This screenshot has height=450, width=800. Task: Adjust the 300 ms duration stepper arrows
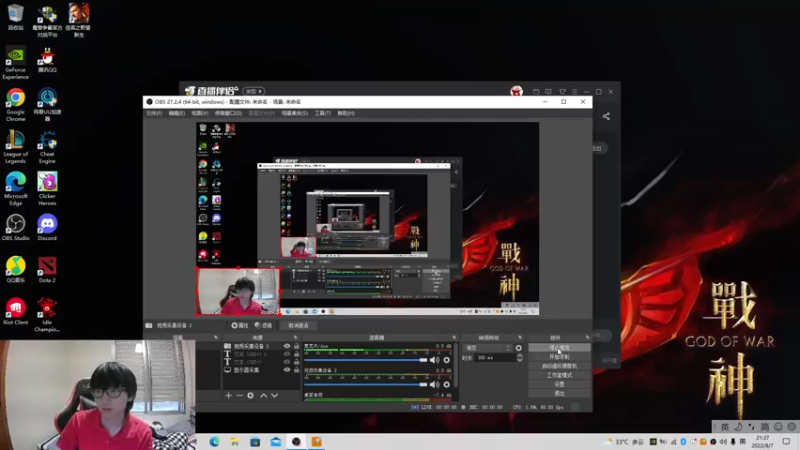pyautogui.click(x=519, y=358)
